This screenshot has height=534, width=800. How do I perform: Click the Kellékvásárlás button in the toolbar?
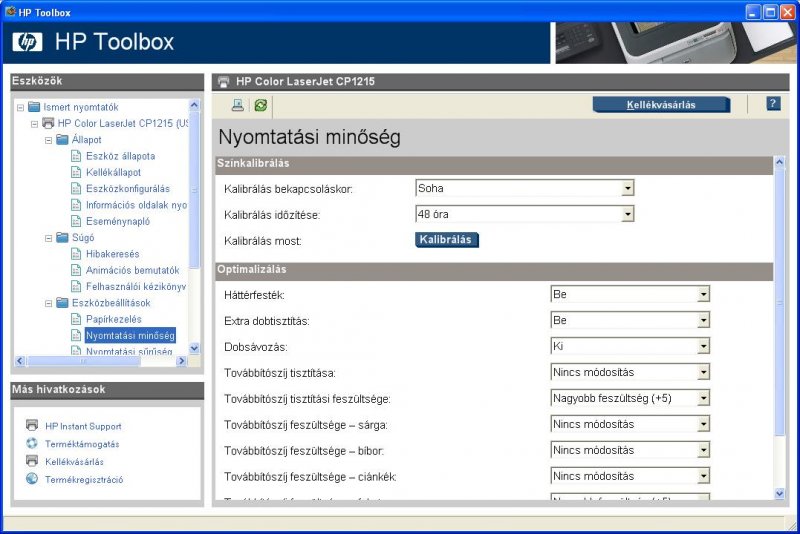(x=661, y=105)
